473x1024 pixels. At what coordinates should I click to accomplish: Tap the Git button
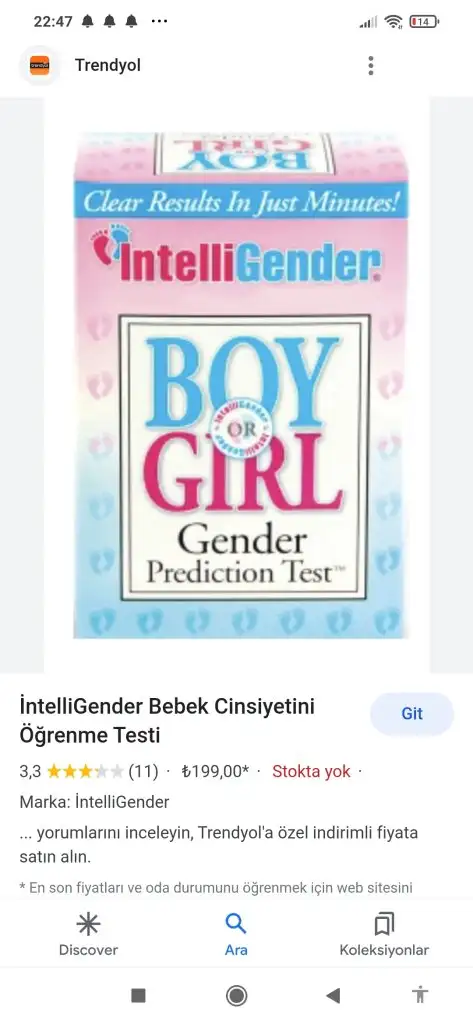tap(412, 714)
